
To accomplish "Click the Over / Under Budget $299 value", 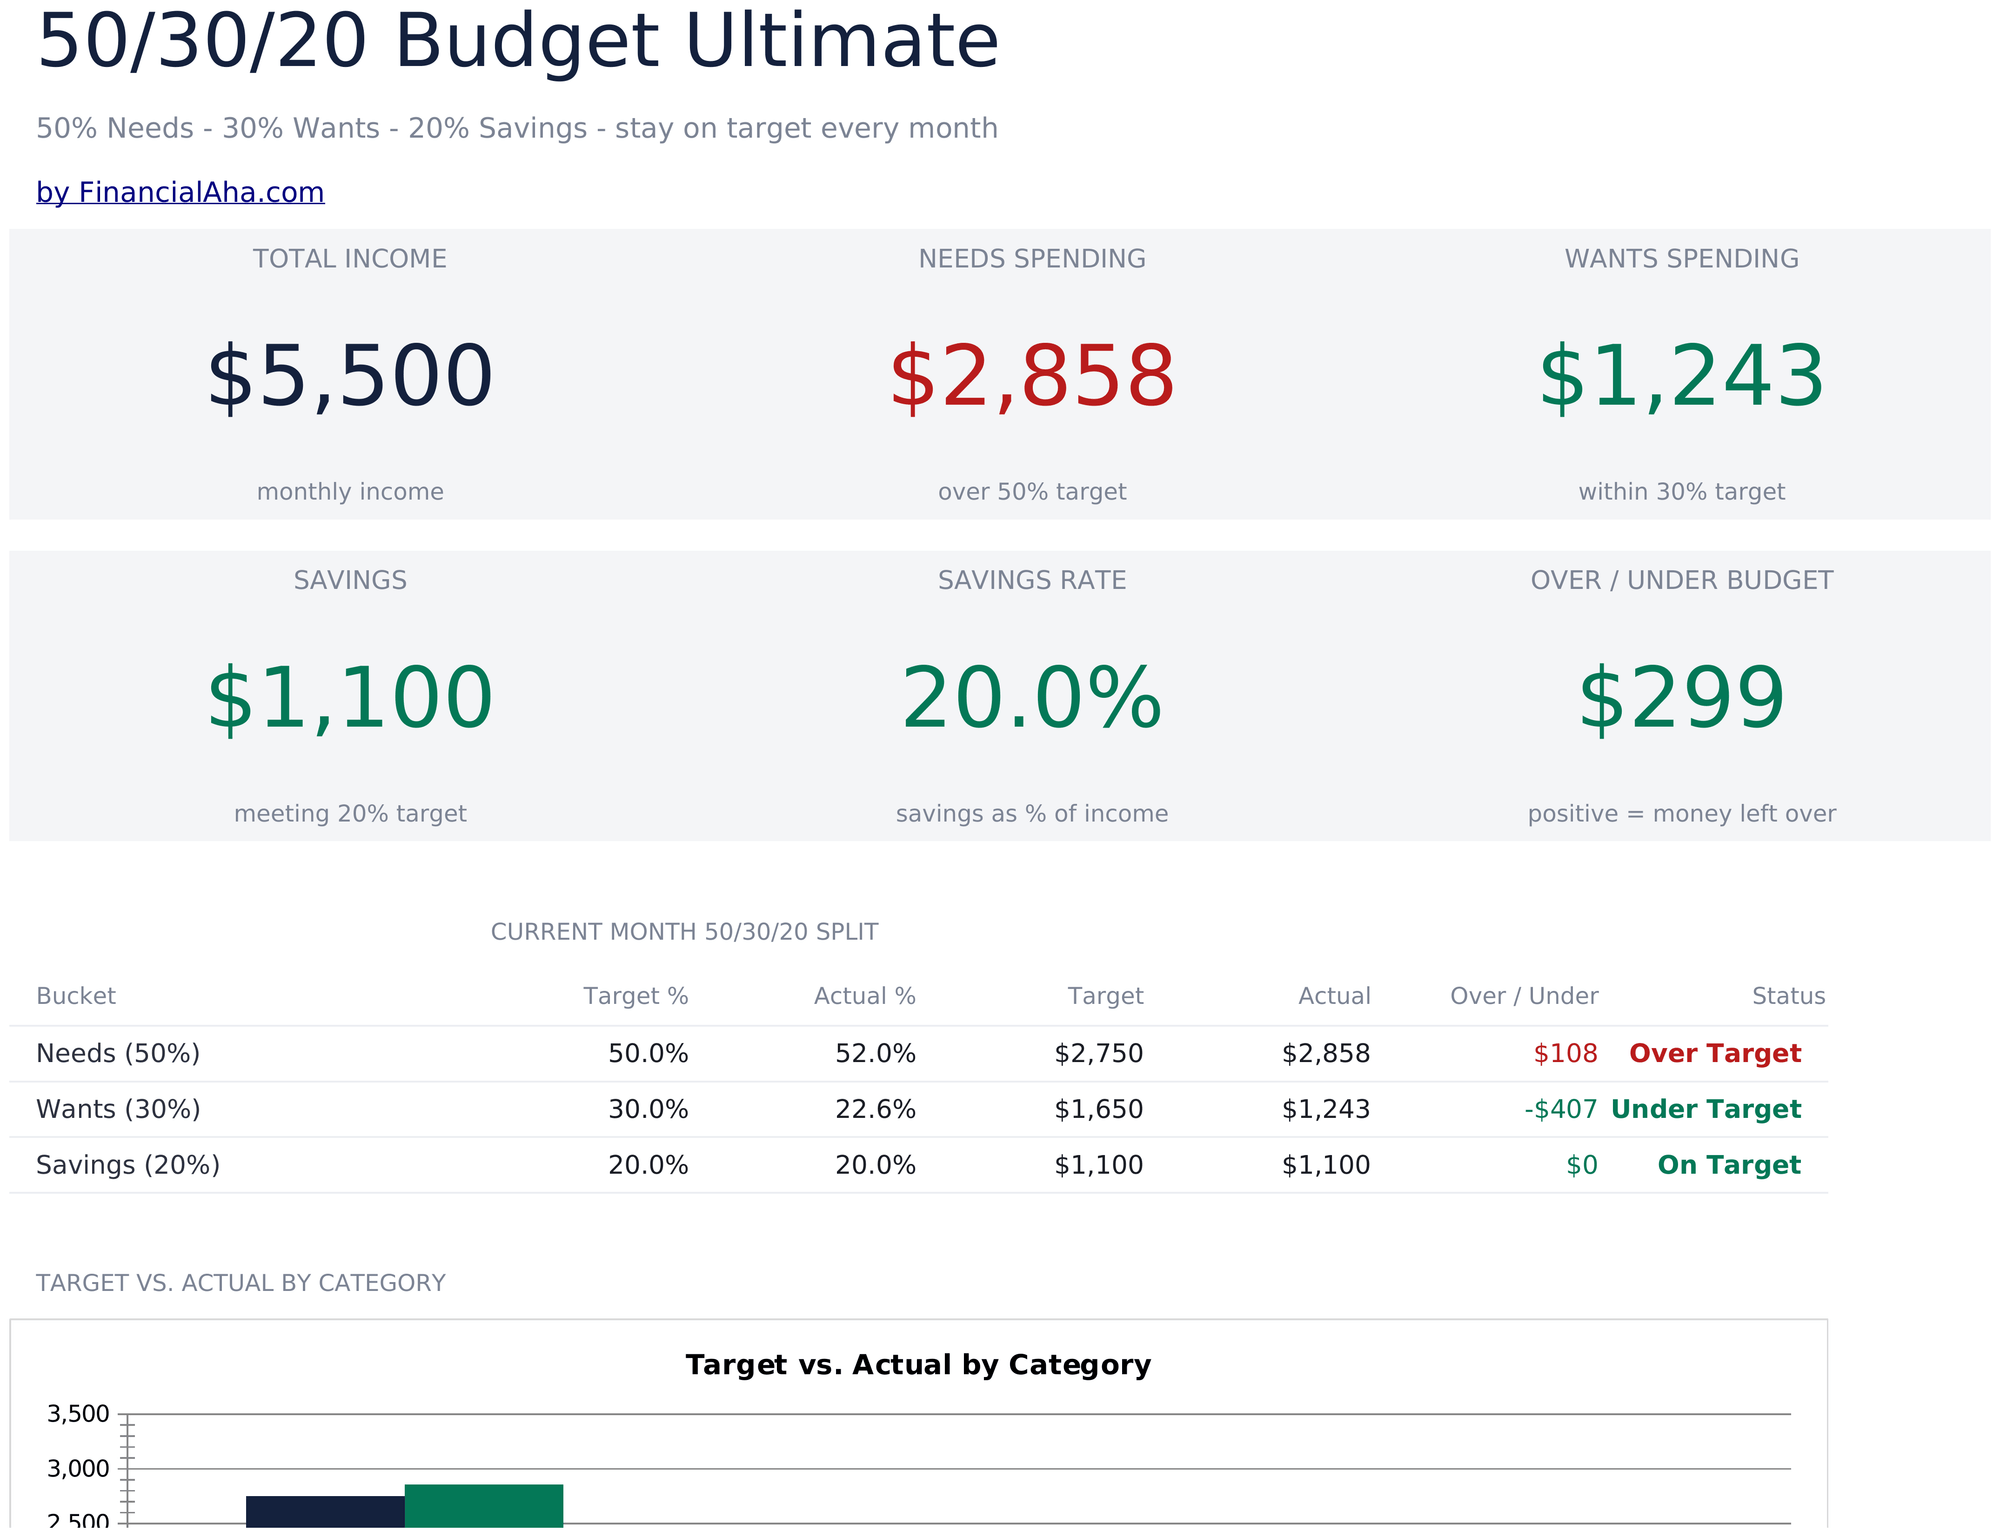I will (x=1682, y=700).
